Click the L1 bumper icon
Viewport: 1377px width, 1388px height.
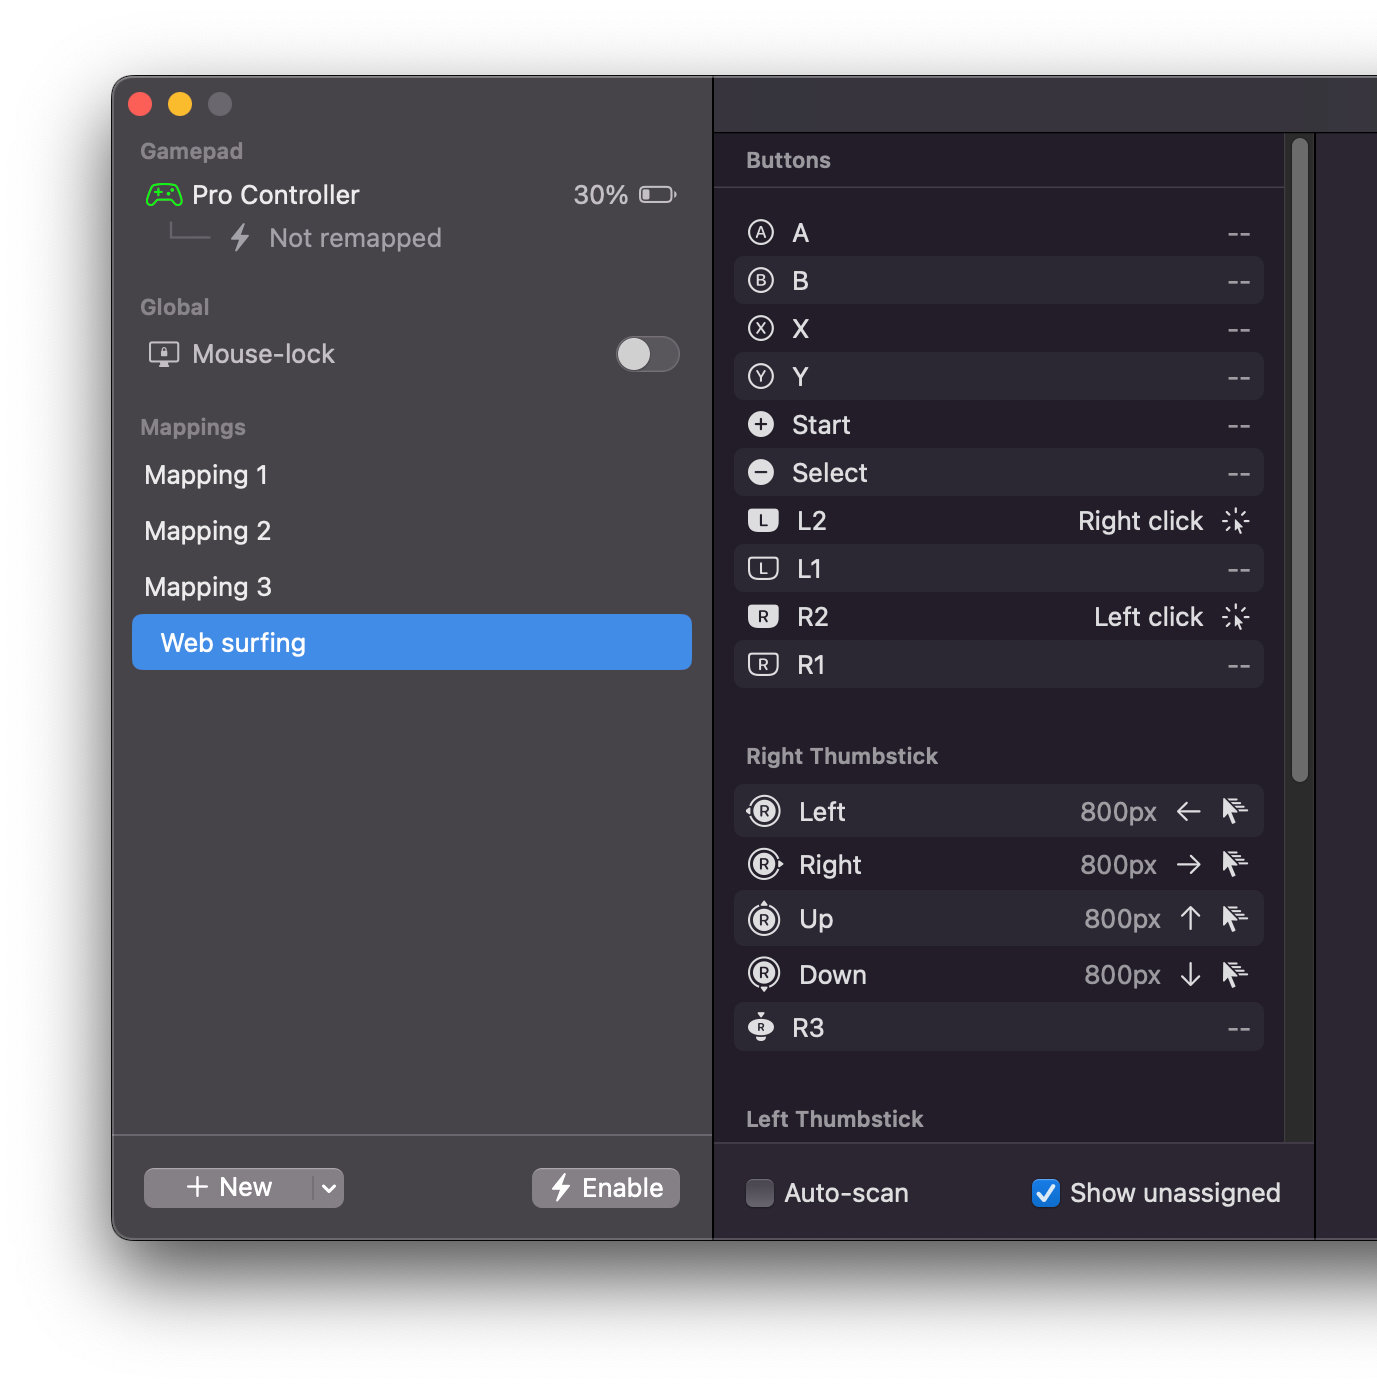pyautogui.click(x=763, y=569)
